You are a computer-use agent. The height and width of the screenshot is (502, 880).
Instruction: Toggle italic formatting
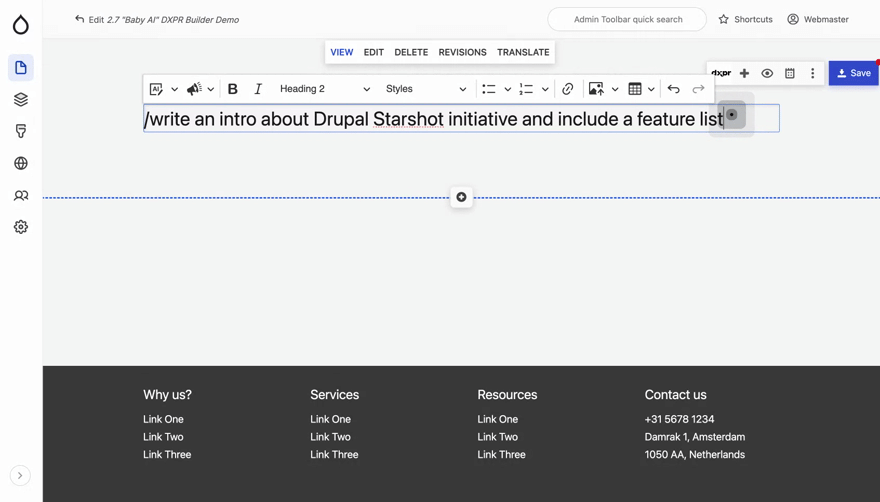coord(258,89)
